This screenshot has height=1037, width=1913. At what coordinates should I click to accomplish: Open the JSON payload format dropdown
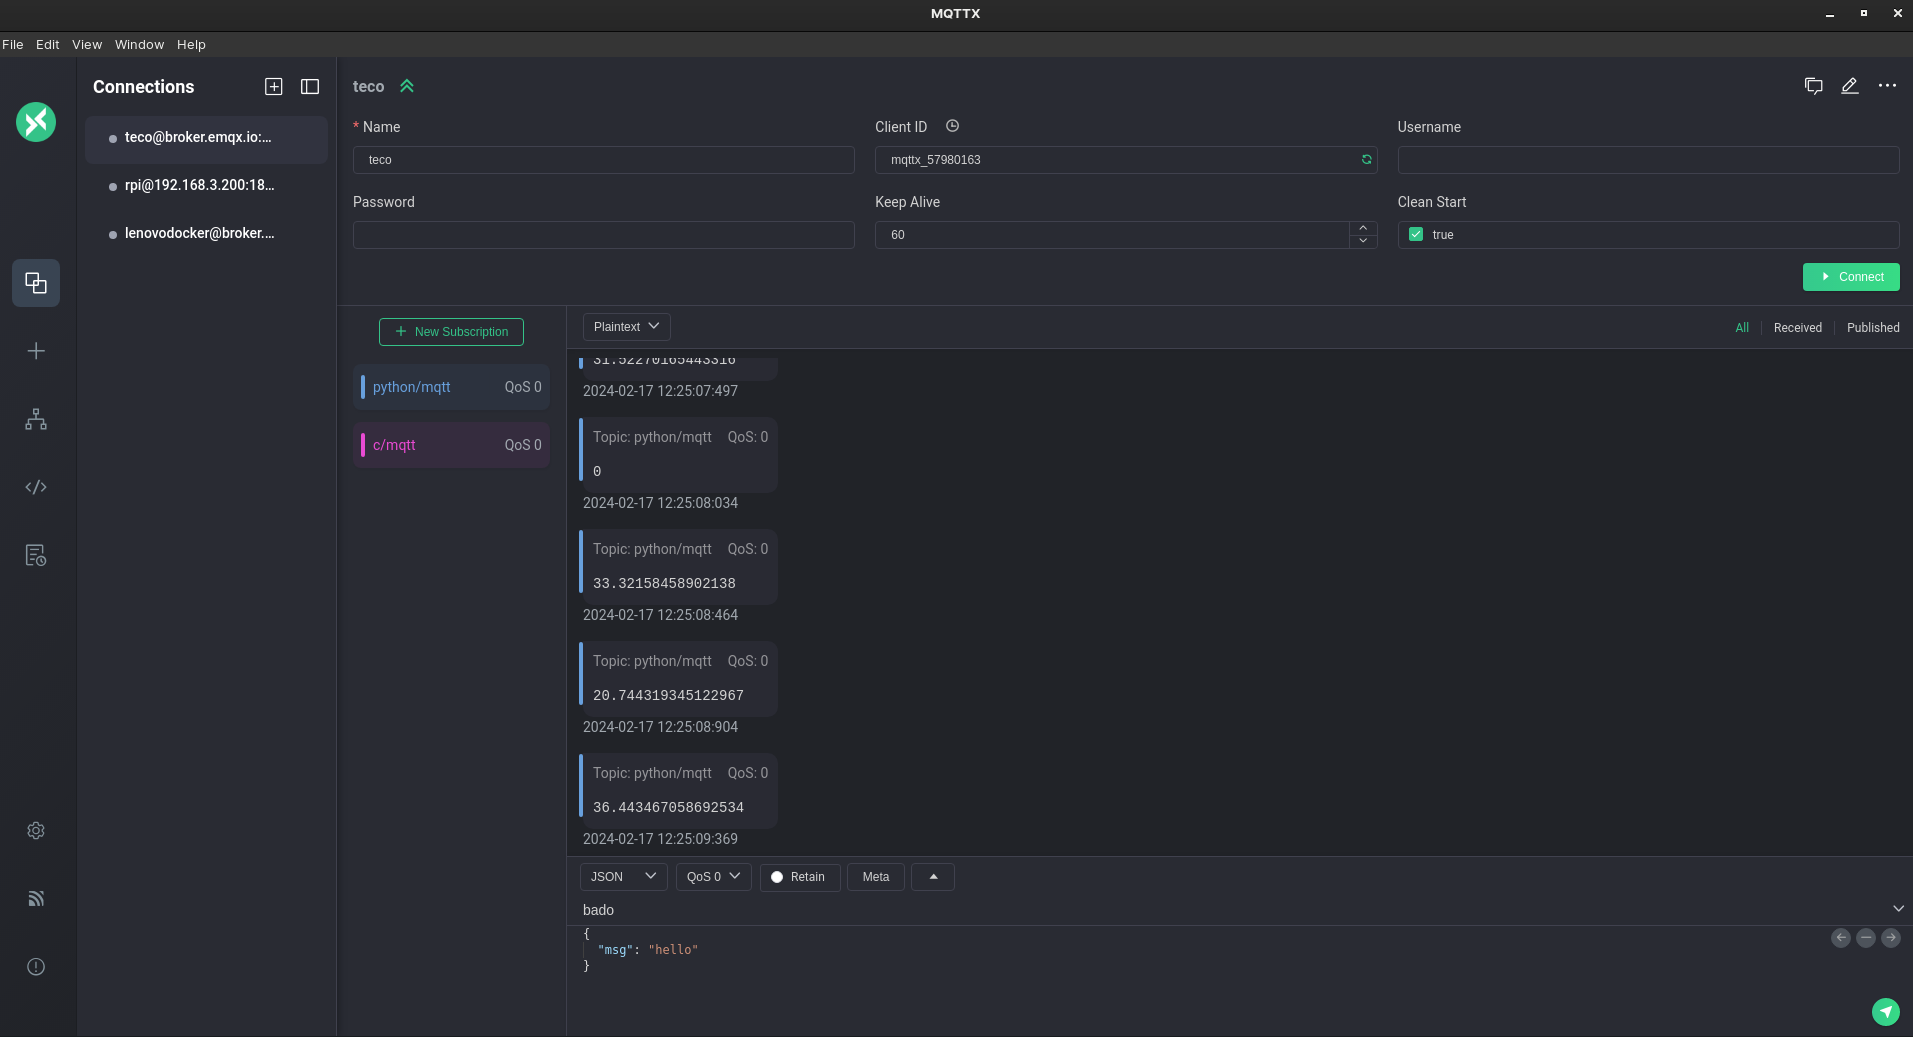tap(624, 877)
